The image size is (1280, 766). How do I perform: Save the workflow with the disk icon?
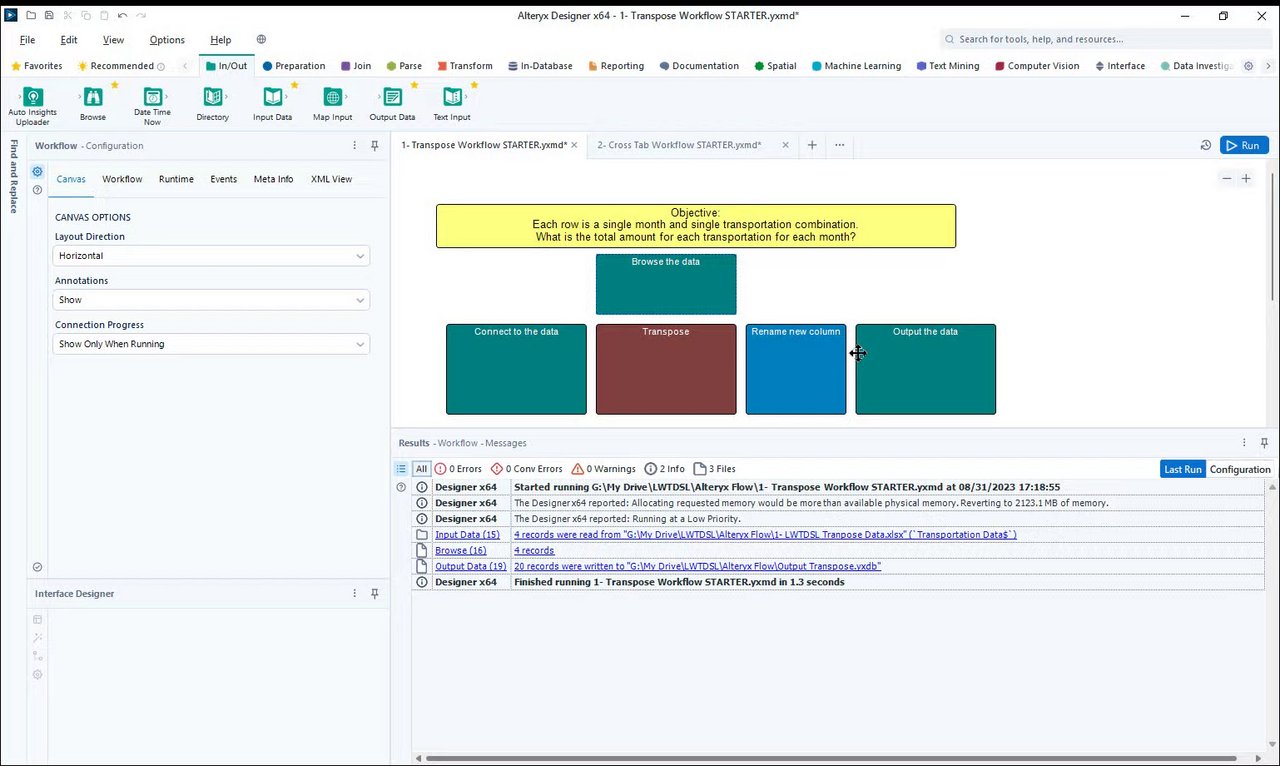point(49,16)
